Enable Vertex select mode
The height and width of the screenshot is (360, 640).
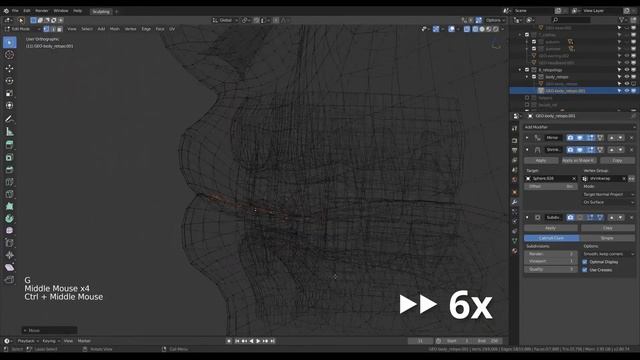(x=47, y=29)
